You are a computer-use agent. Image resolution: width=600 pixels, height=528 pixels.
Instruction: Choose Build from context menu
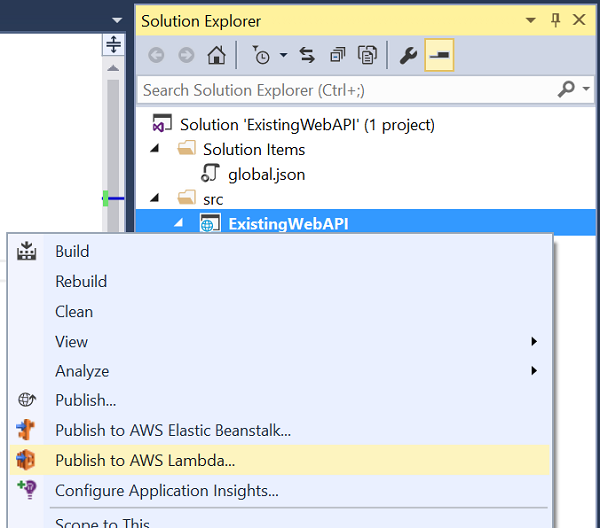[279, 252]
